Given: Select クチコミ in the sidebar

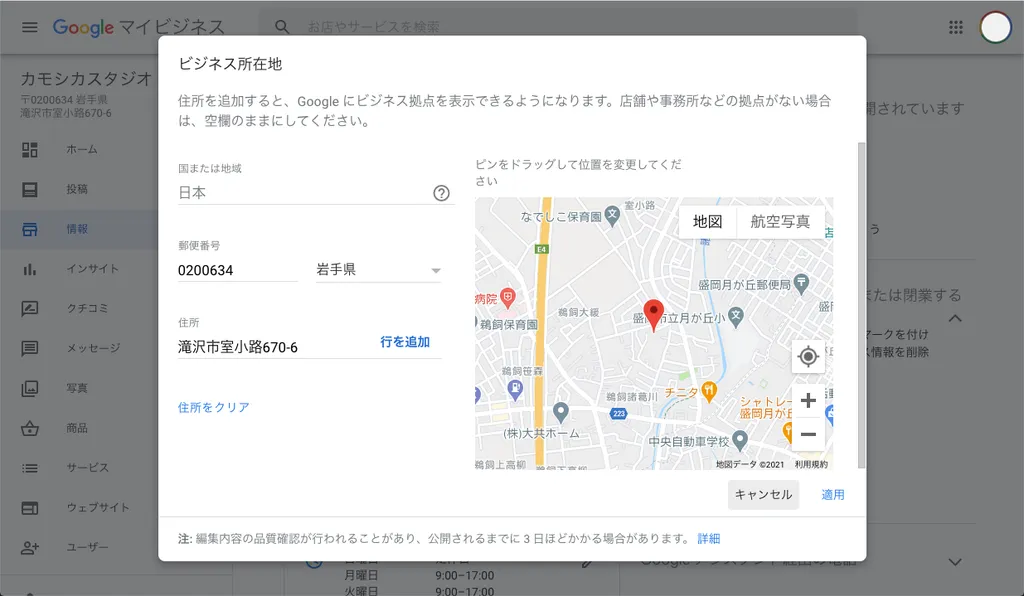Looking at the screenshot, I should click(87, 309).
